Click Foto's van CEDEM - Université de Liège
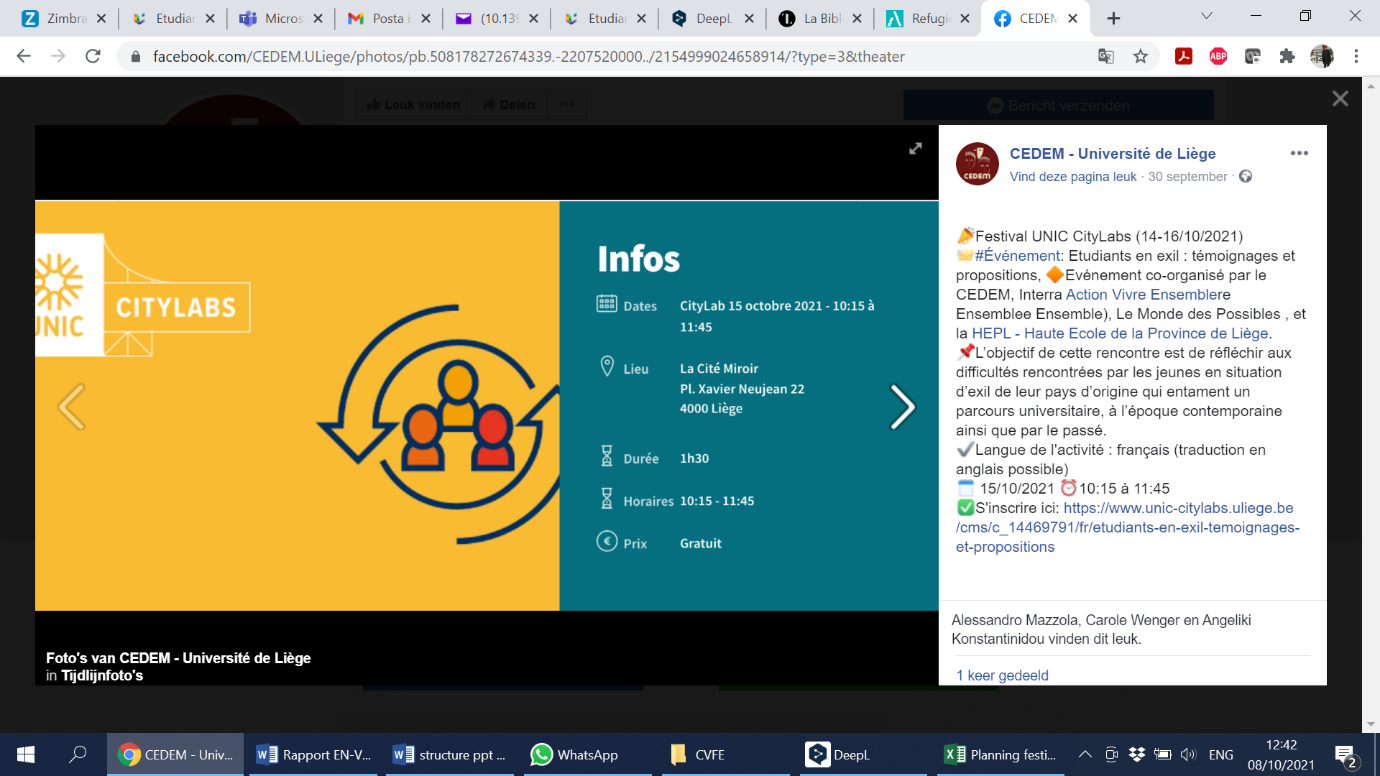The width and height of the screenshot is (1380, 776). click(x=178, y=658)
